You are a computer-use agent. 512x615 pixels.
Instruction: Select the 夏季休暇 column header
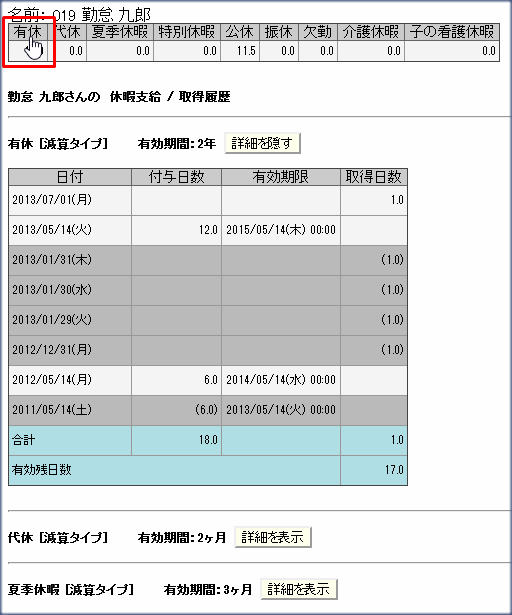120,32
